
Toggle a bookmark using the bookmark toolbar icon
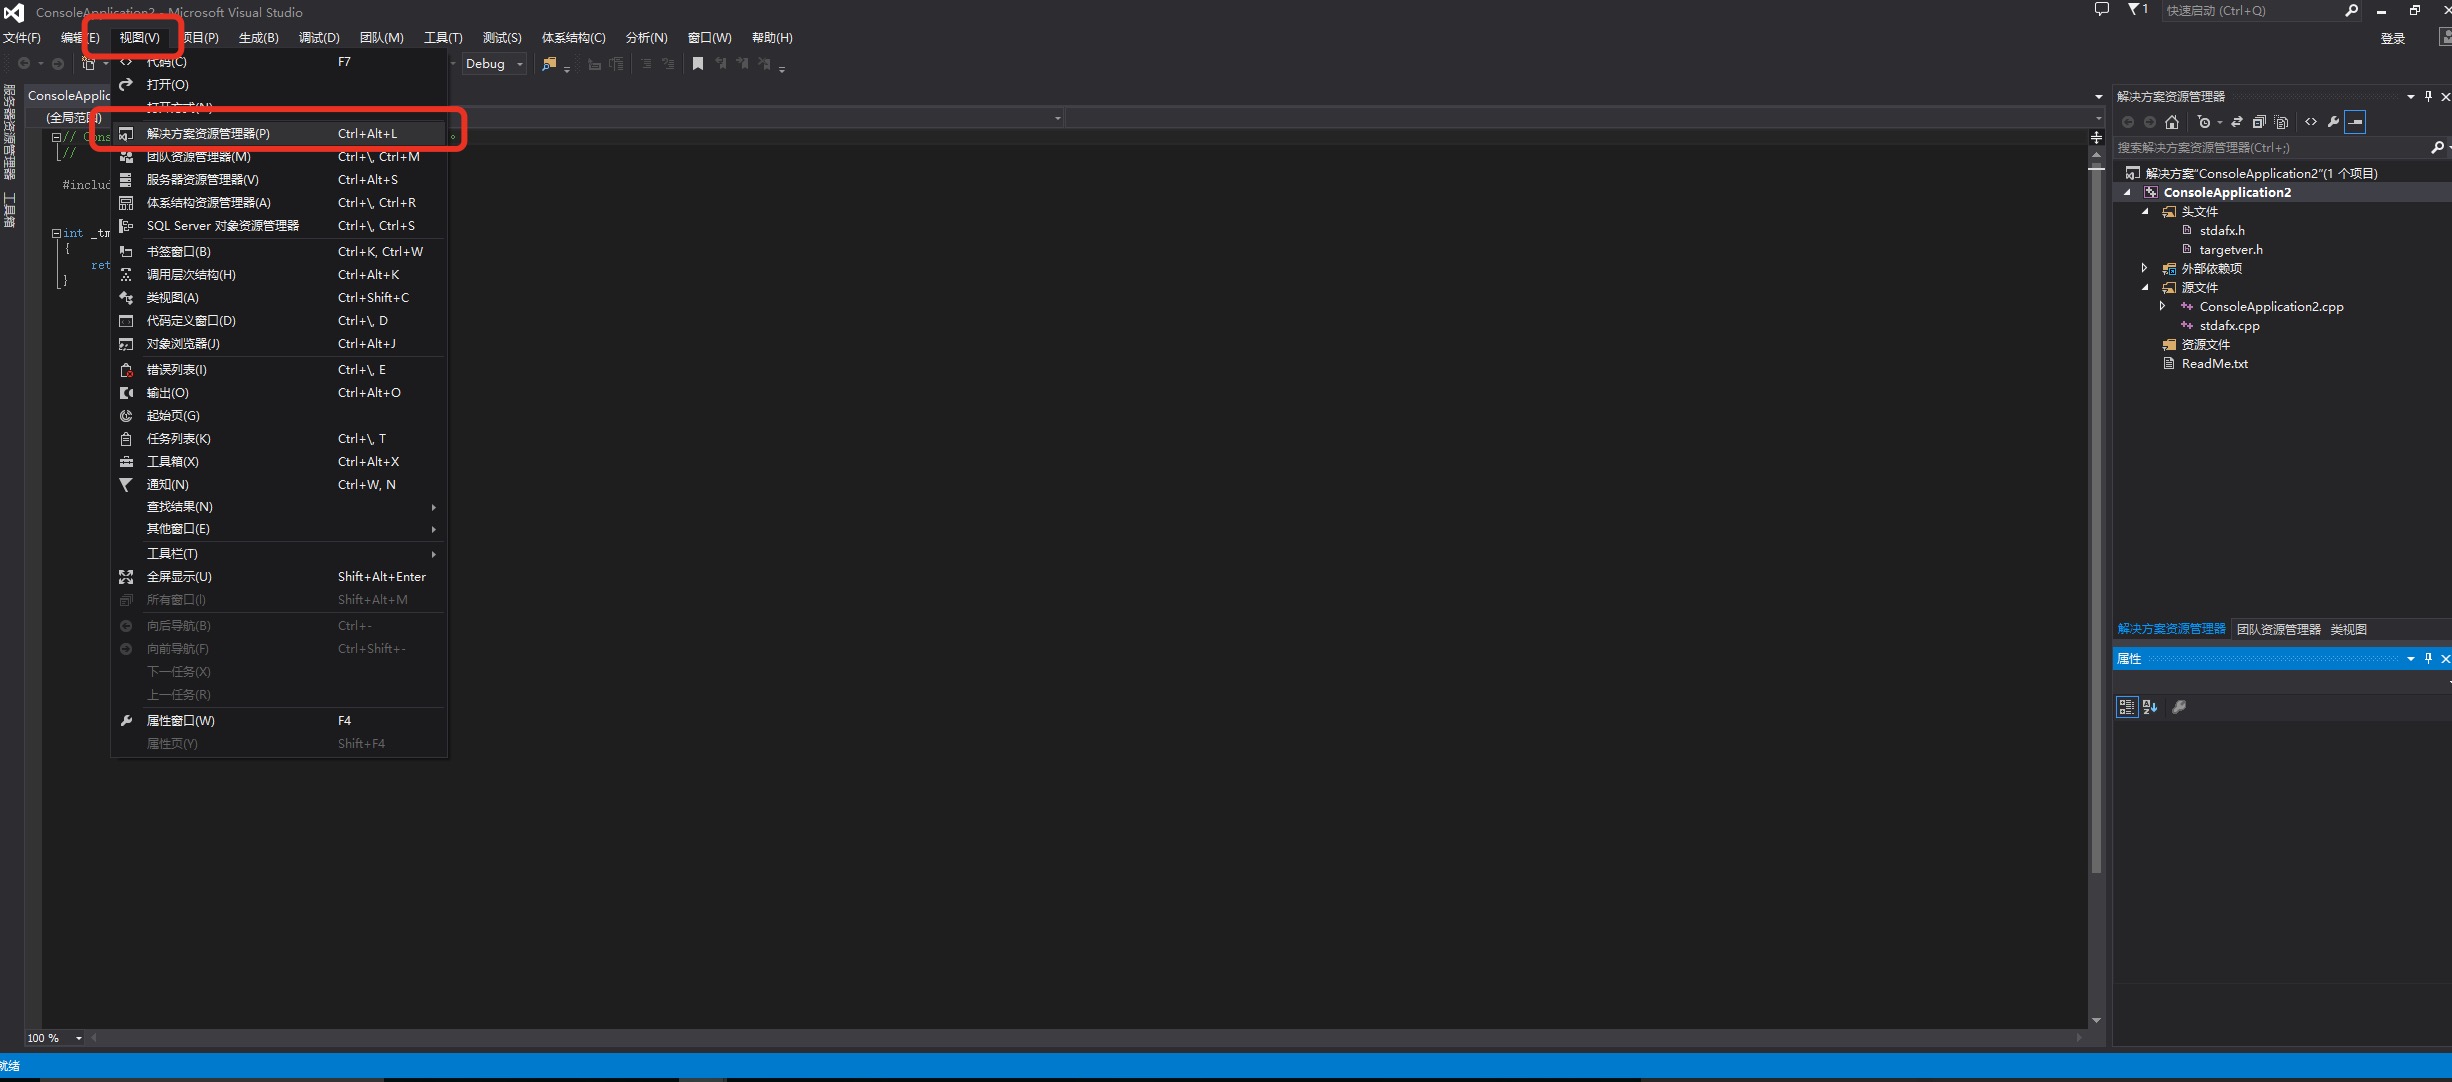(x=698, y=63)
